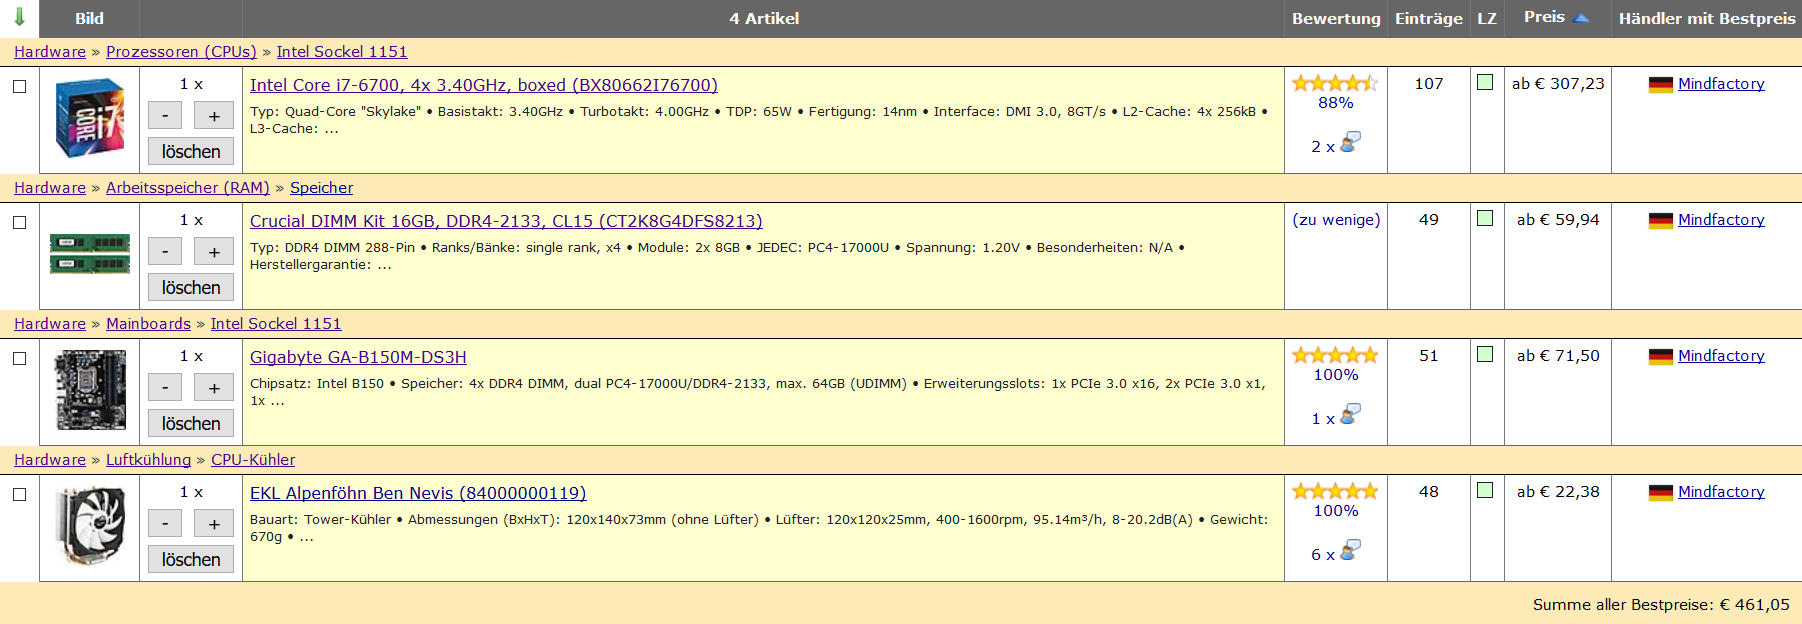Open EKL Alpenföhn Ben Nevis product link
Screen dimensions: 1802x624
[418, 493]
